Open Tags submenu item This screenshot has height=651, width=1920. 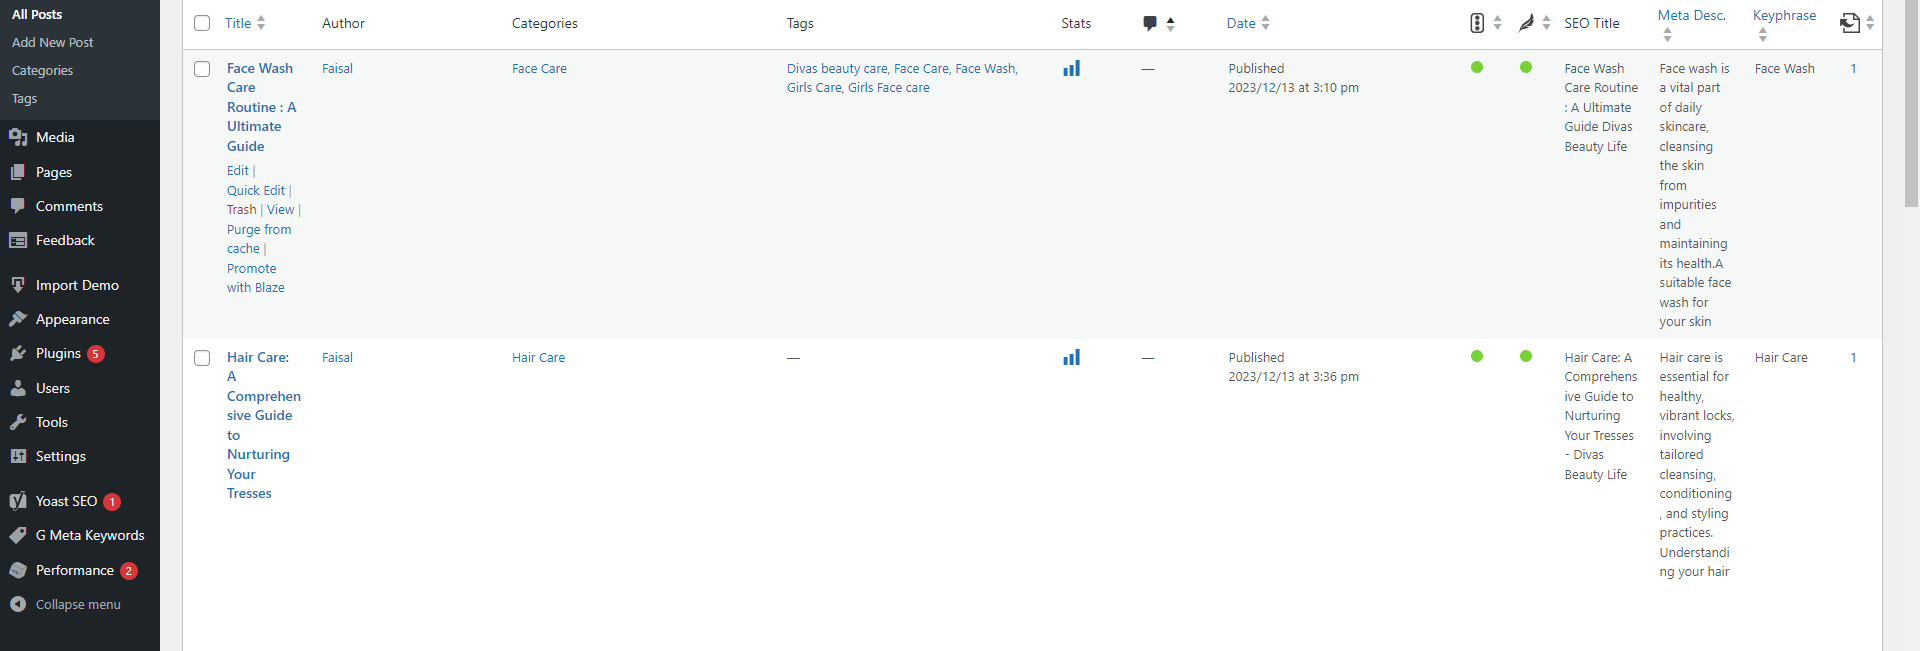(24, 98)
